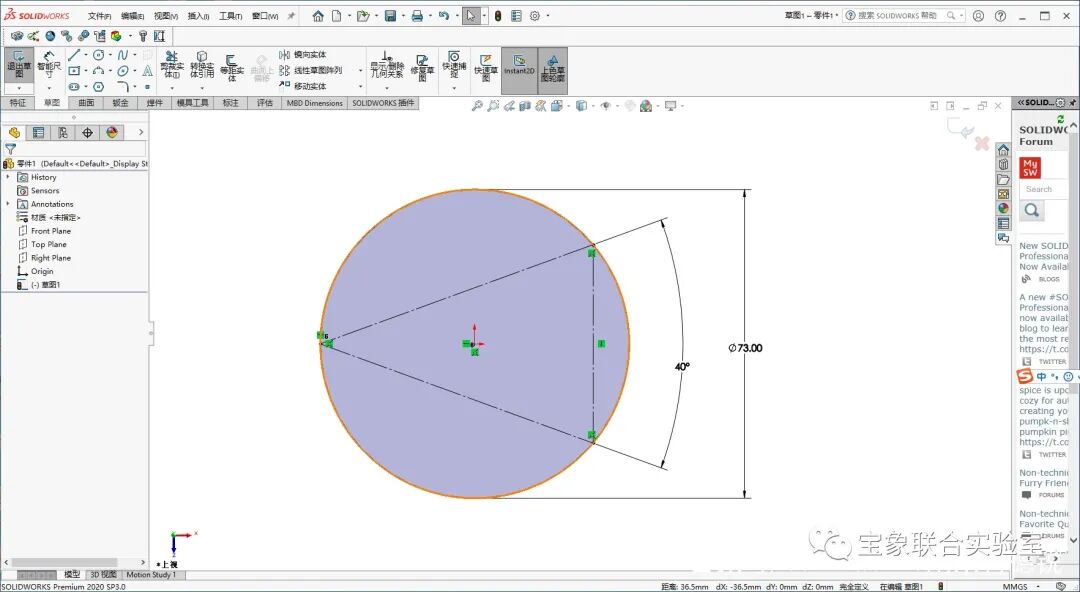Image resolution: width=1080 pixels, height=592 pixels.
Task: Select the Sketch Fillet tool
Action: click(x=123, y=87)
